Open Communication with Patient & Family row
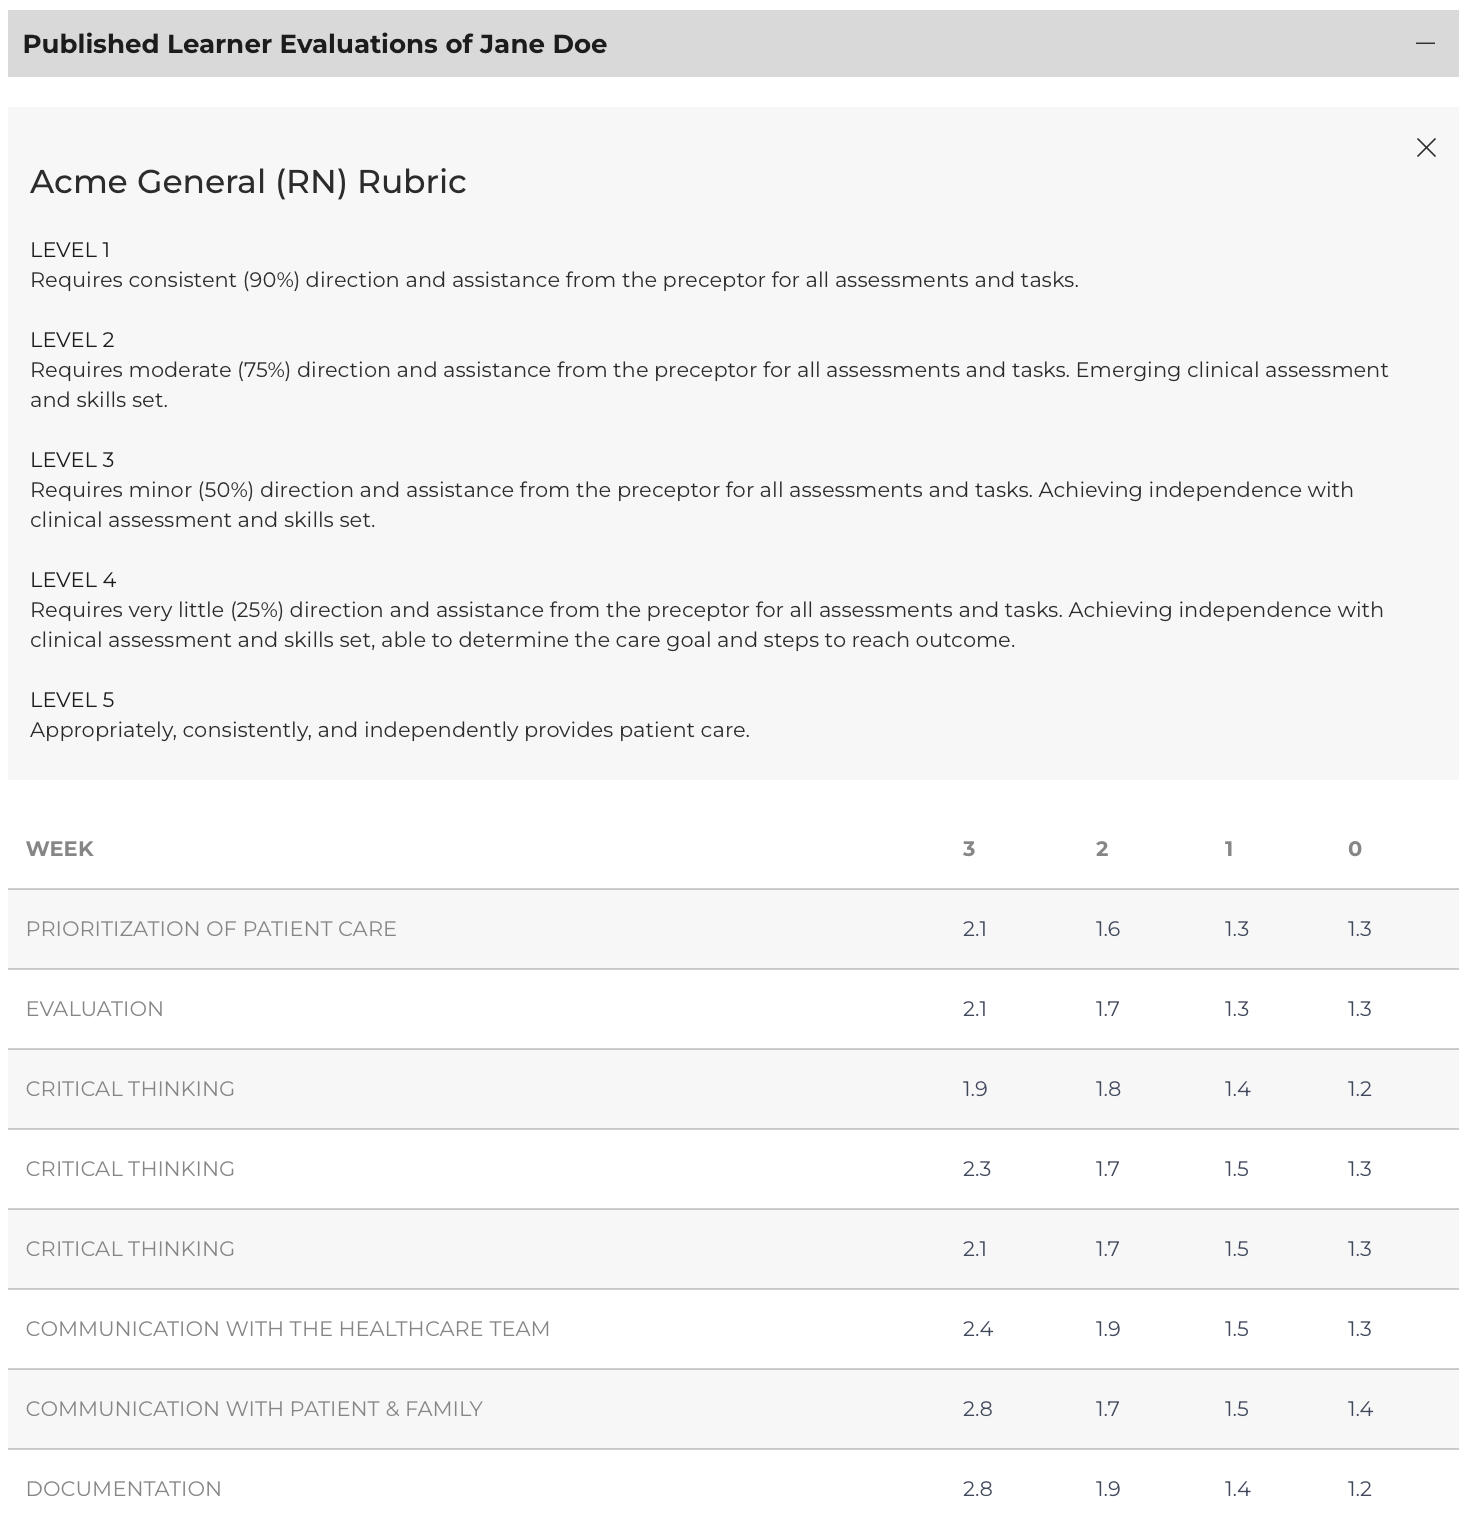The width and height of the screenshot is (1470, 1526). click(733, 1409)
